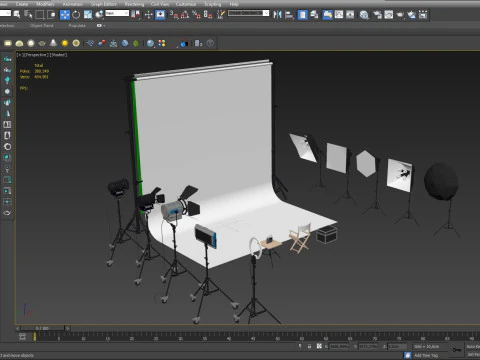Click the Render teapot icon

pyautogui.click(x=400, y=14)
